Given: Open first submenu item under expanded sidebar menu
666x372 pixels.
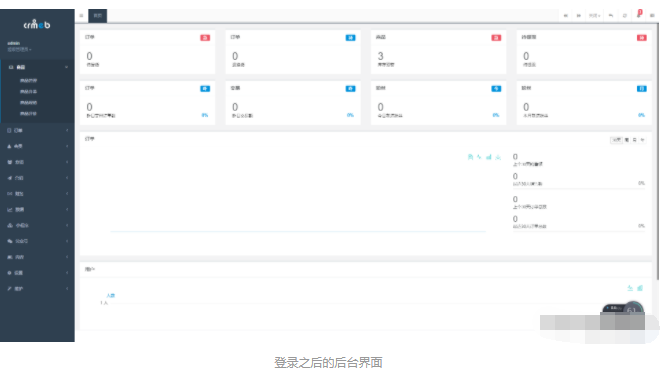Looking at the screenshot, I should [28, 81].
